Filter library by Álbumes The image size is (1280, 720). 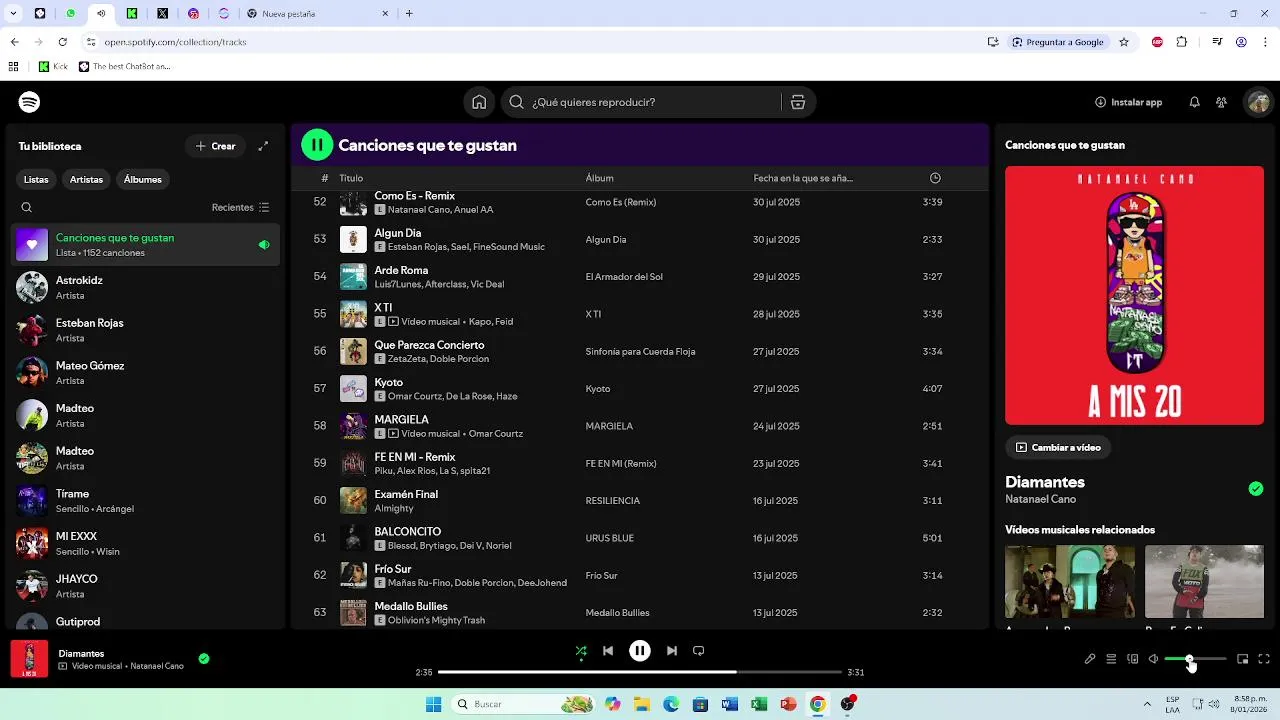click(x=143, y=179)
